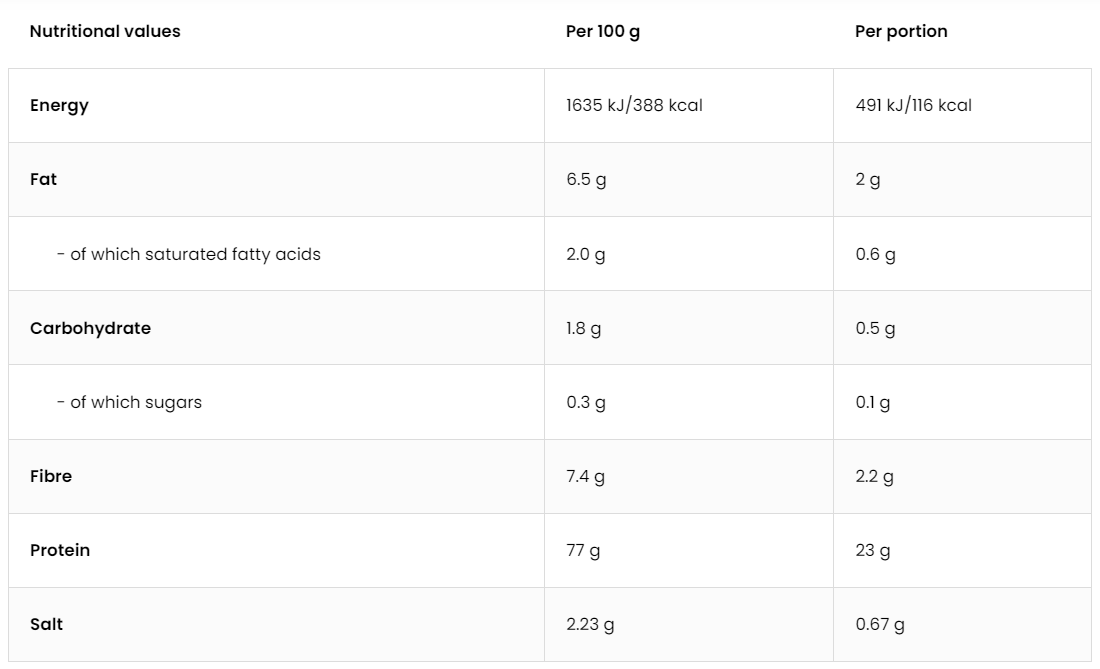Click the 1.8 g carbohydrate value
This screenshot has height=669, width=1100.
[x=584, y=328]
